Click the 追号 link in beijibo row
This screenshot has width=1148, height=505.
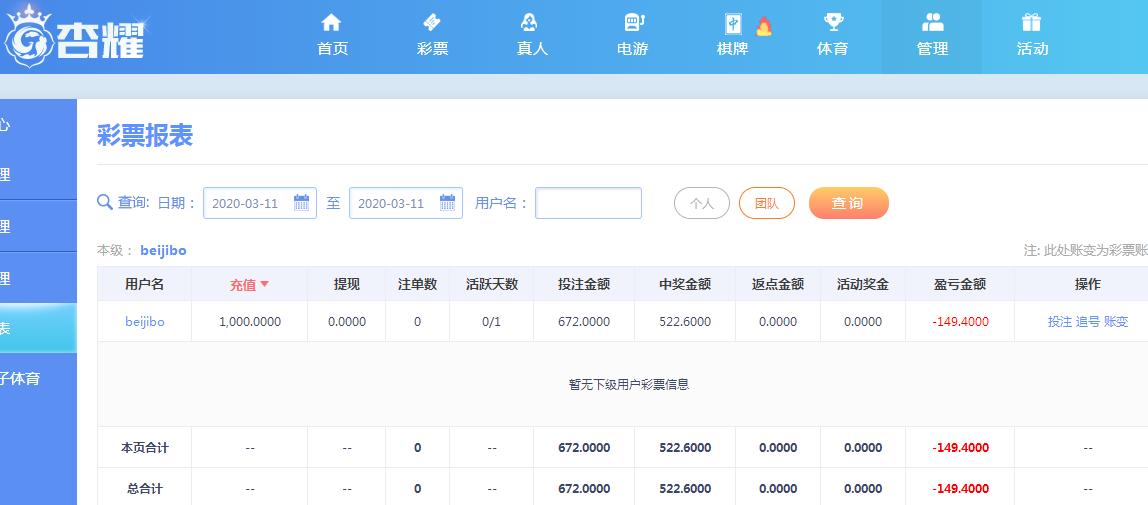tap(1087, 321)
